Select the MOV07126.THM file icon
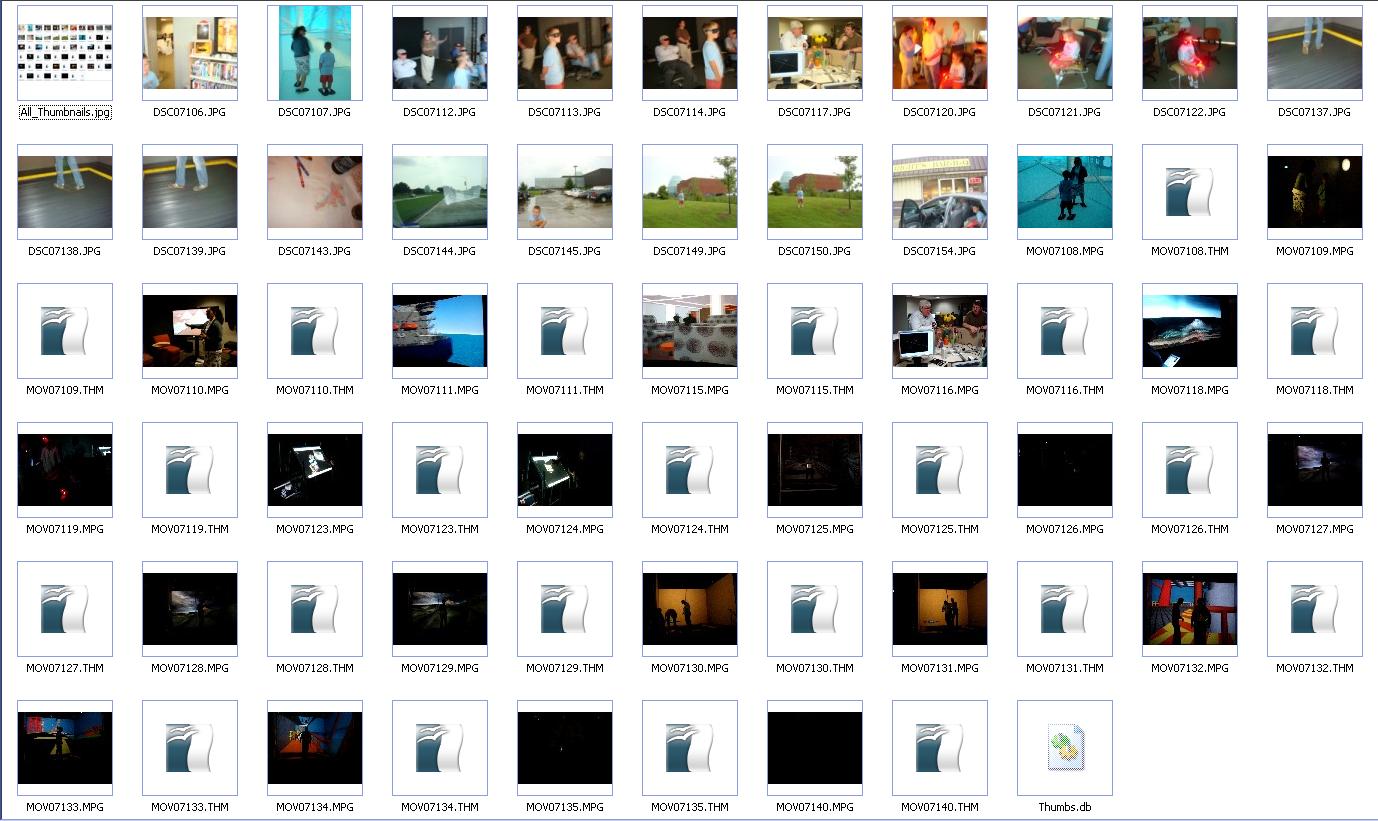The width and height of the screenshot is (1378, 821). pos(1190,470)
